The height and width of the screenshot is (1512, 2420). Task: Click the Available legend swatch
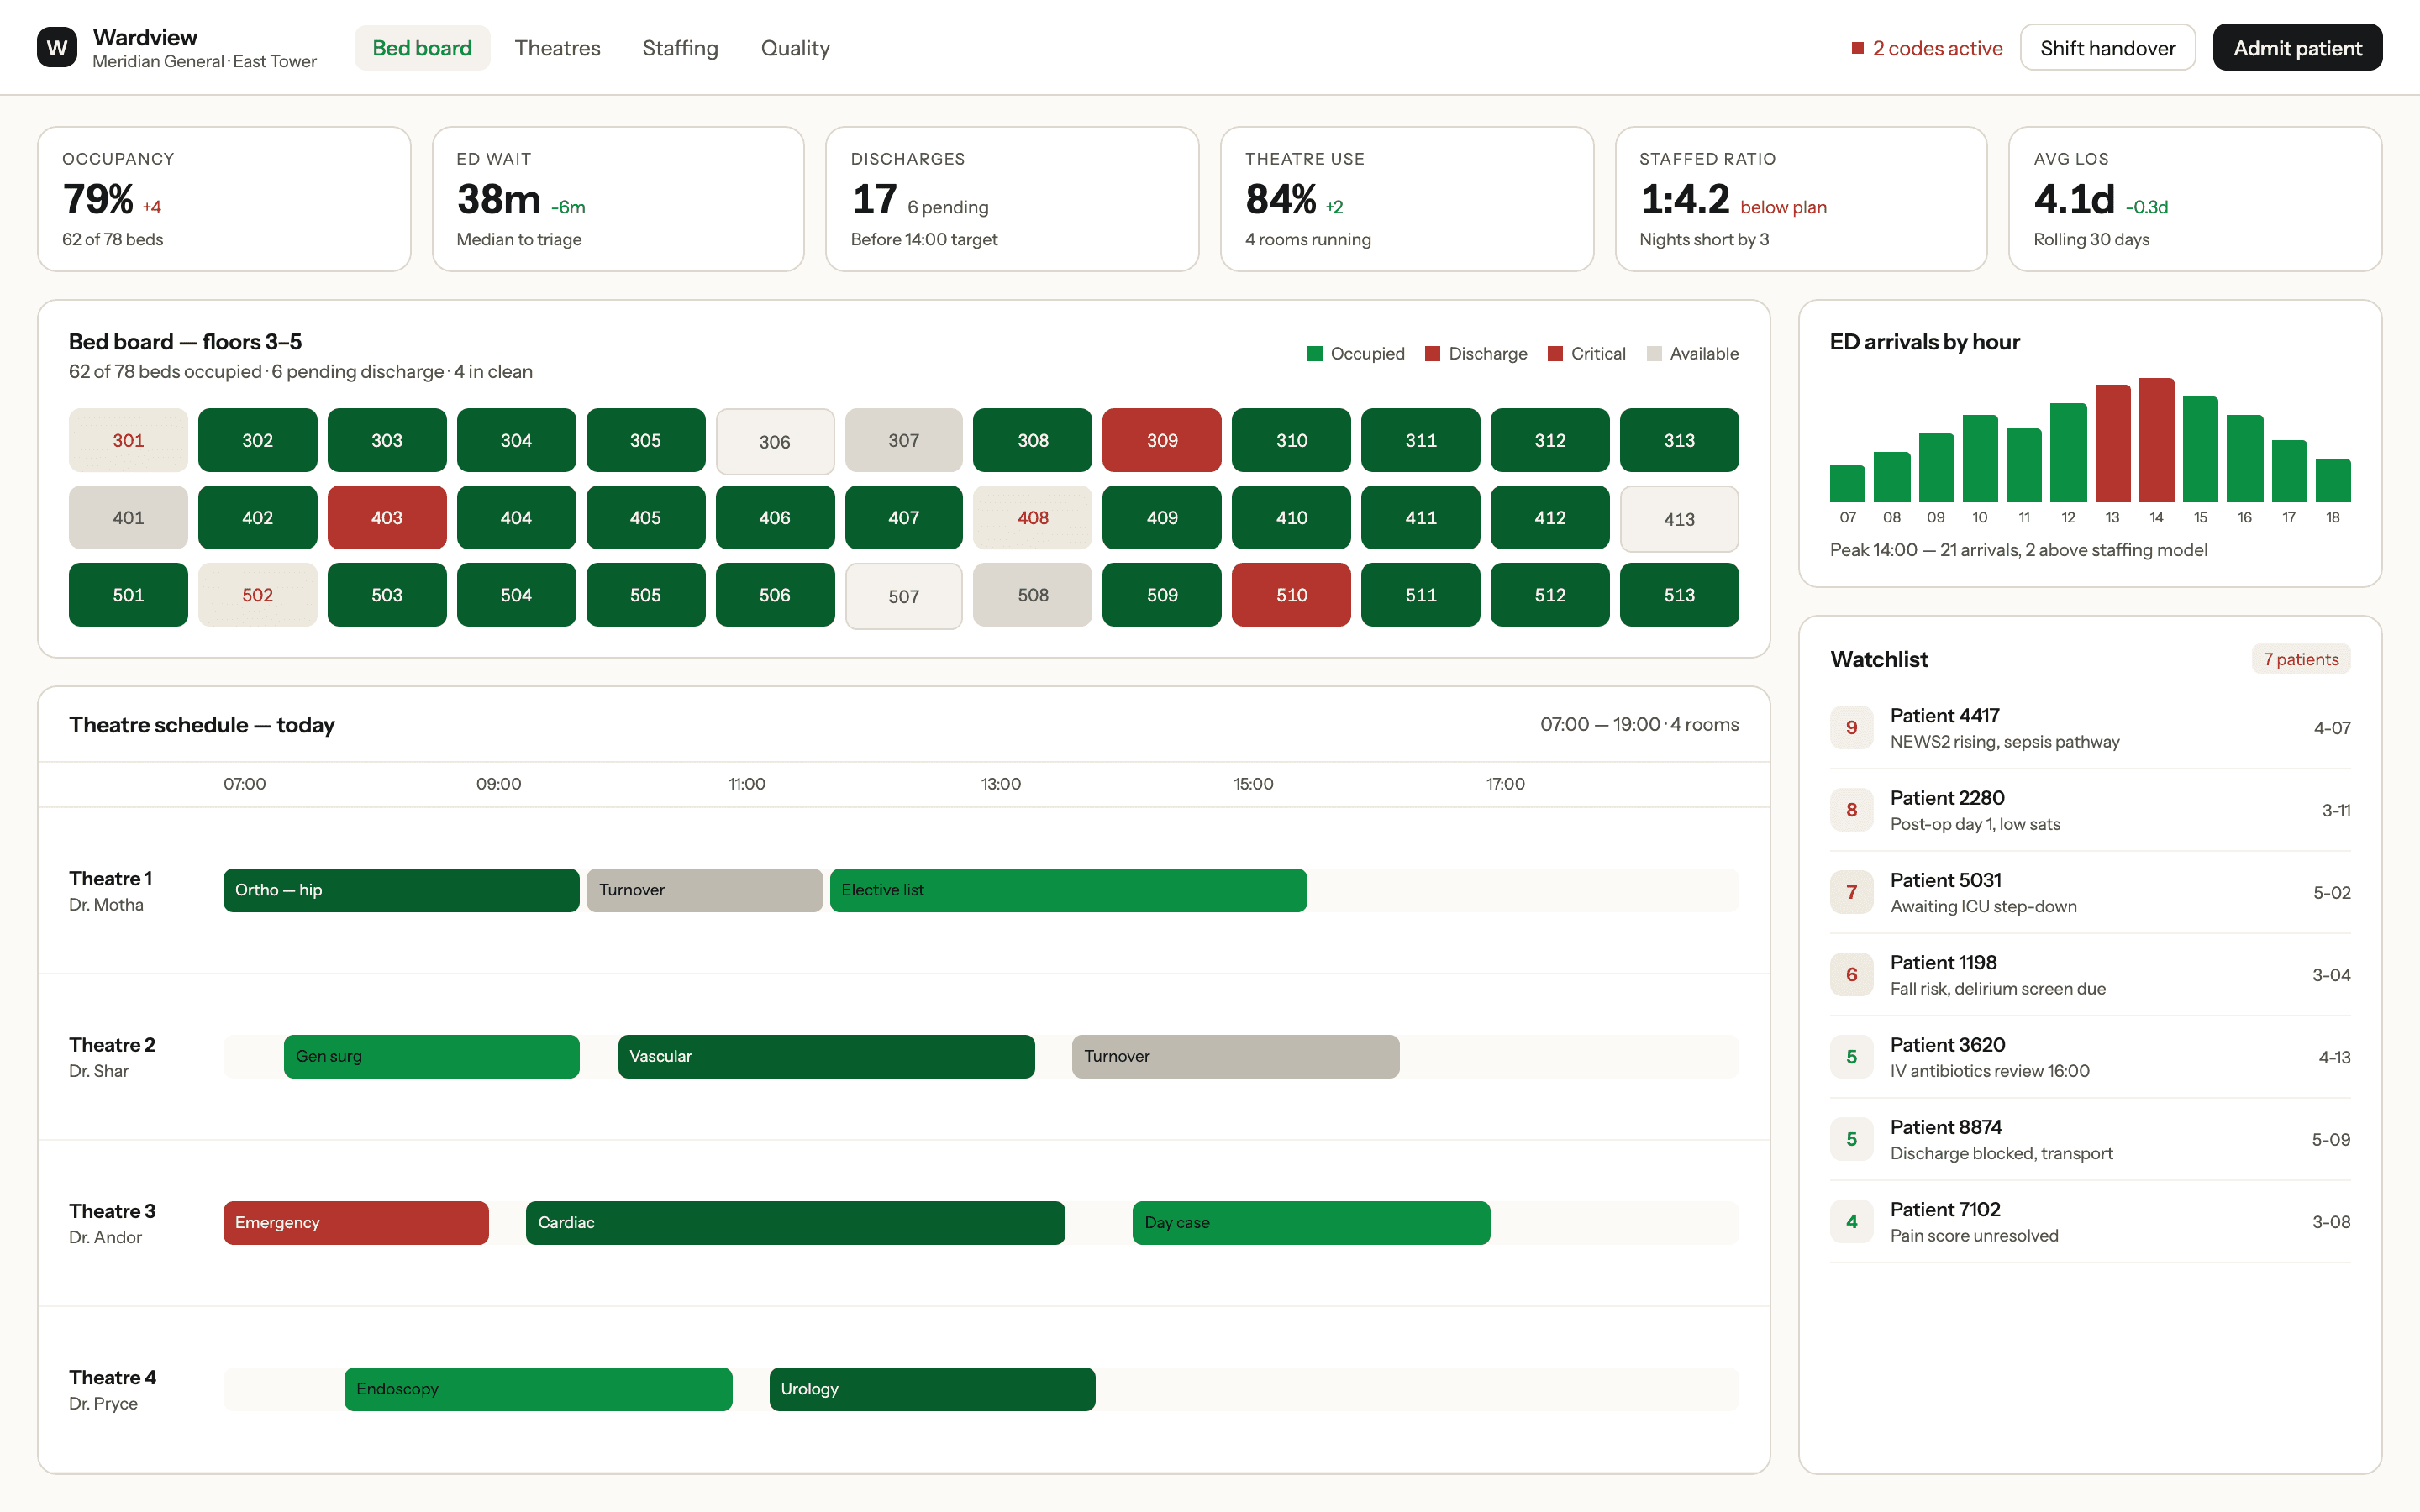coord(1654,354)
